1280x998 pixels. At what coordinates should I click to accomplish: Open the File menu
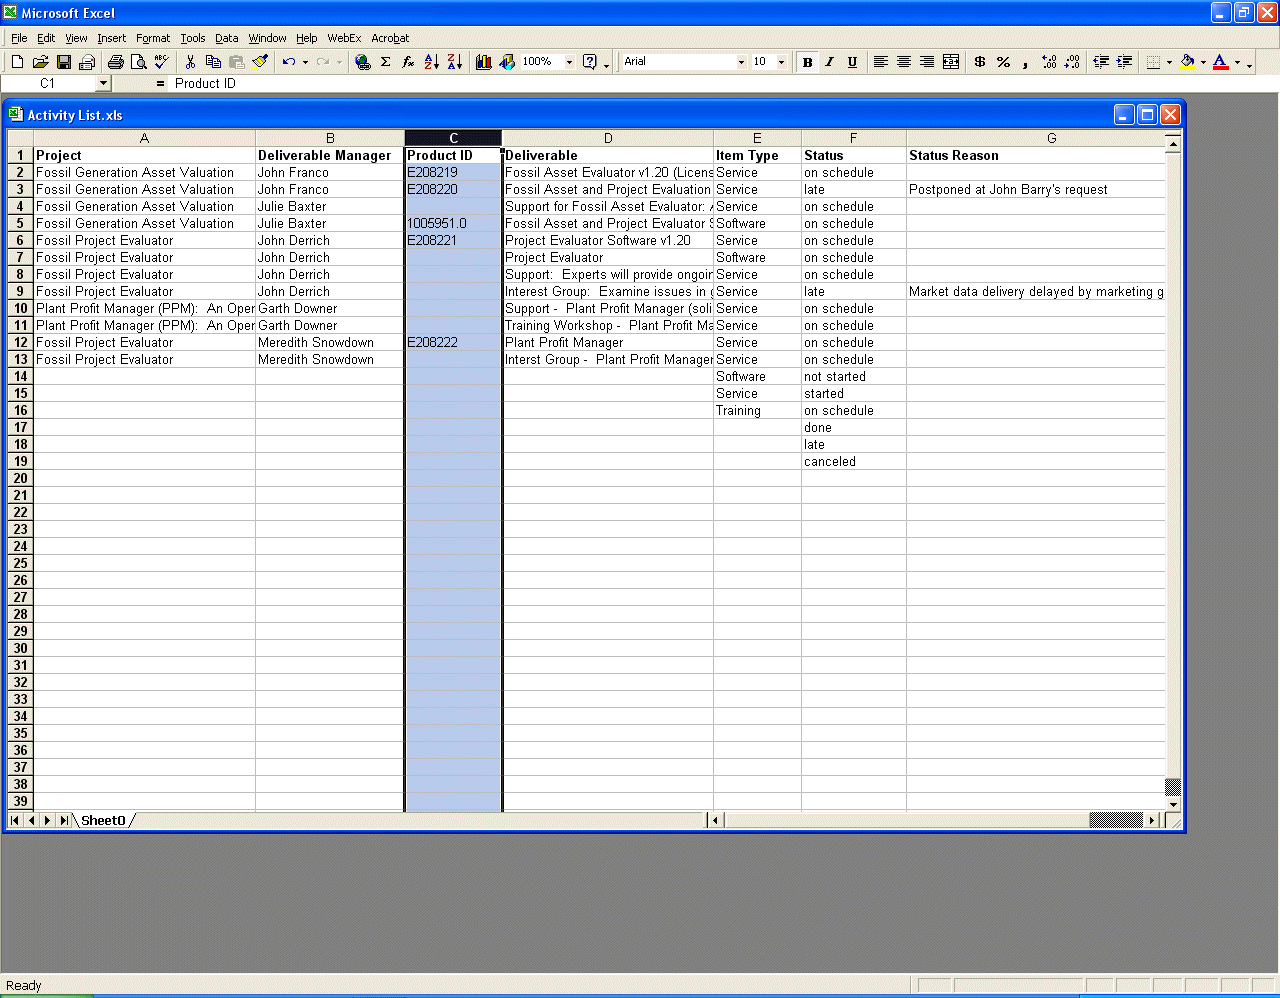[19, 38]
